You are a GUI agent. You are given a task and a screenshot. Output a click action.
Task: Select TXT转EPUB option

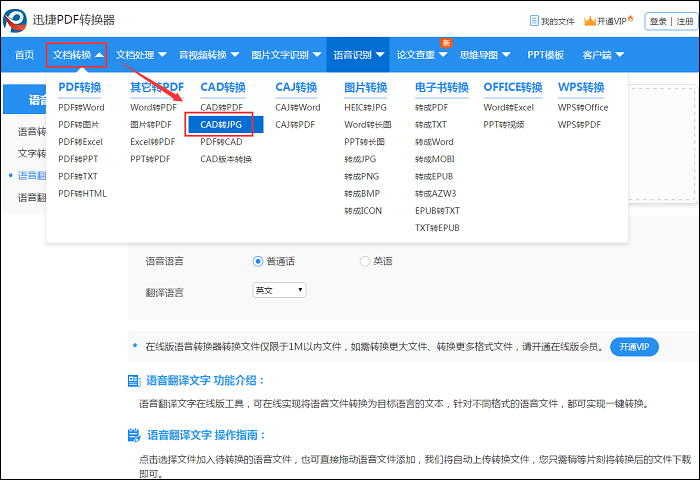437,228
